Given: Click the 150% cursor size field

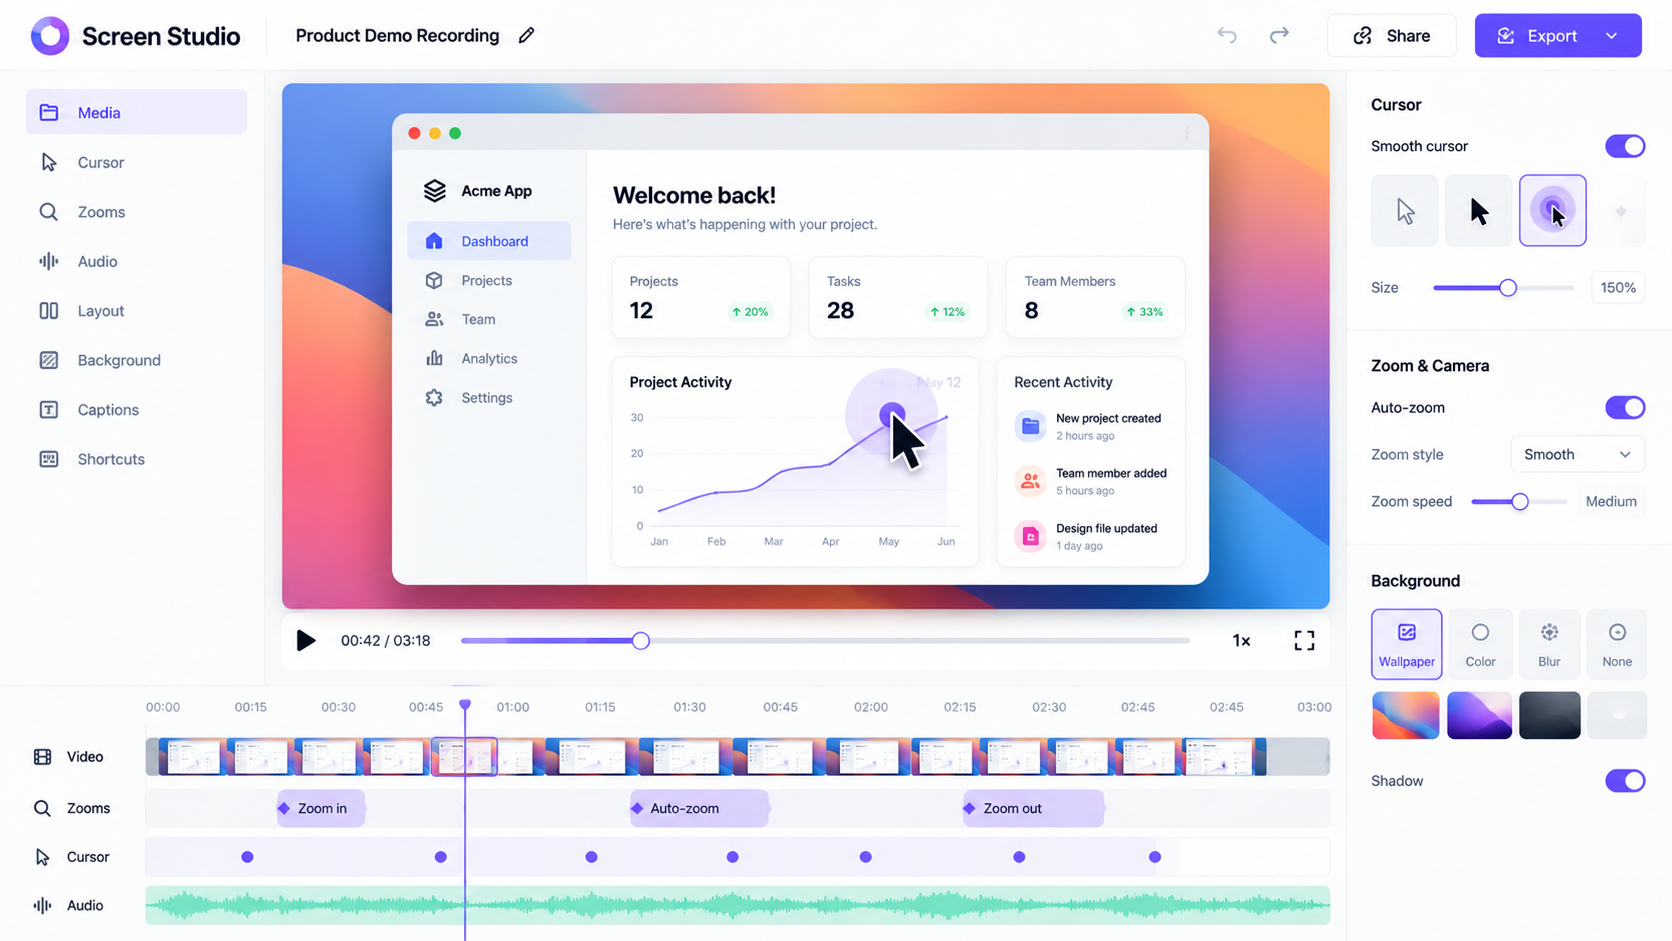Looking at the screenshot, I should tap(1618, 288).
